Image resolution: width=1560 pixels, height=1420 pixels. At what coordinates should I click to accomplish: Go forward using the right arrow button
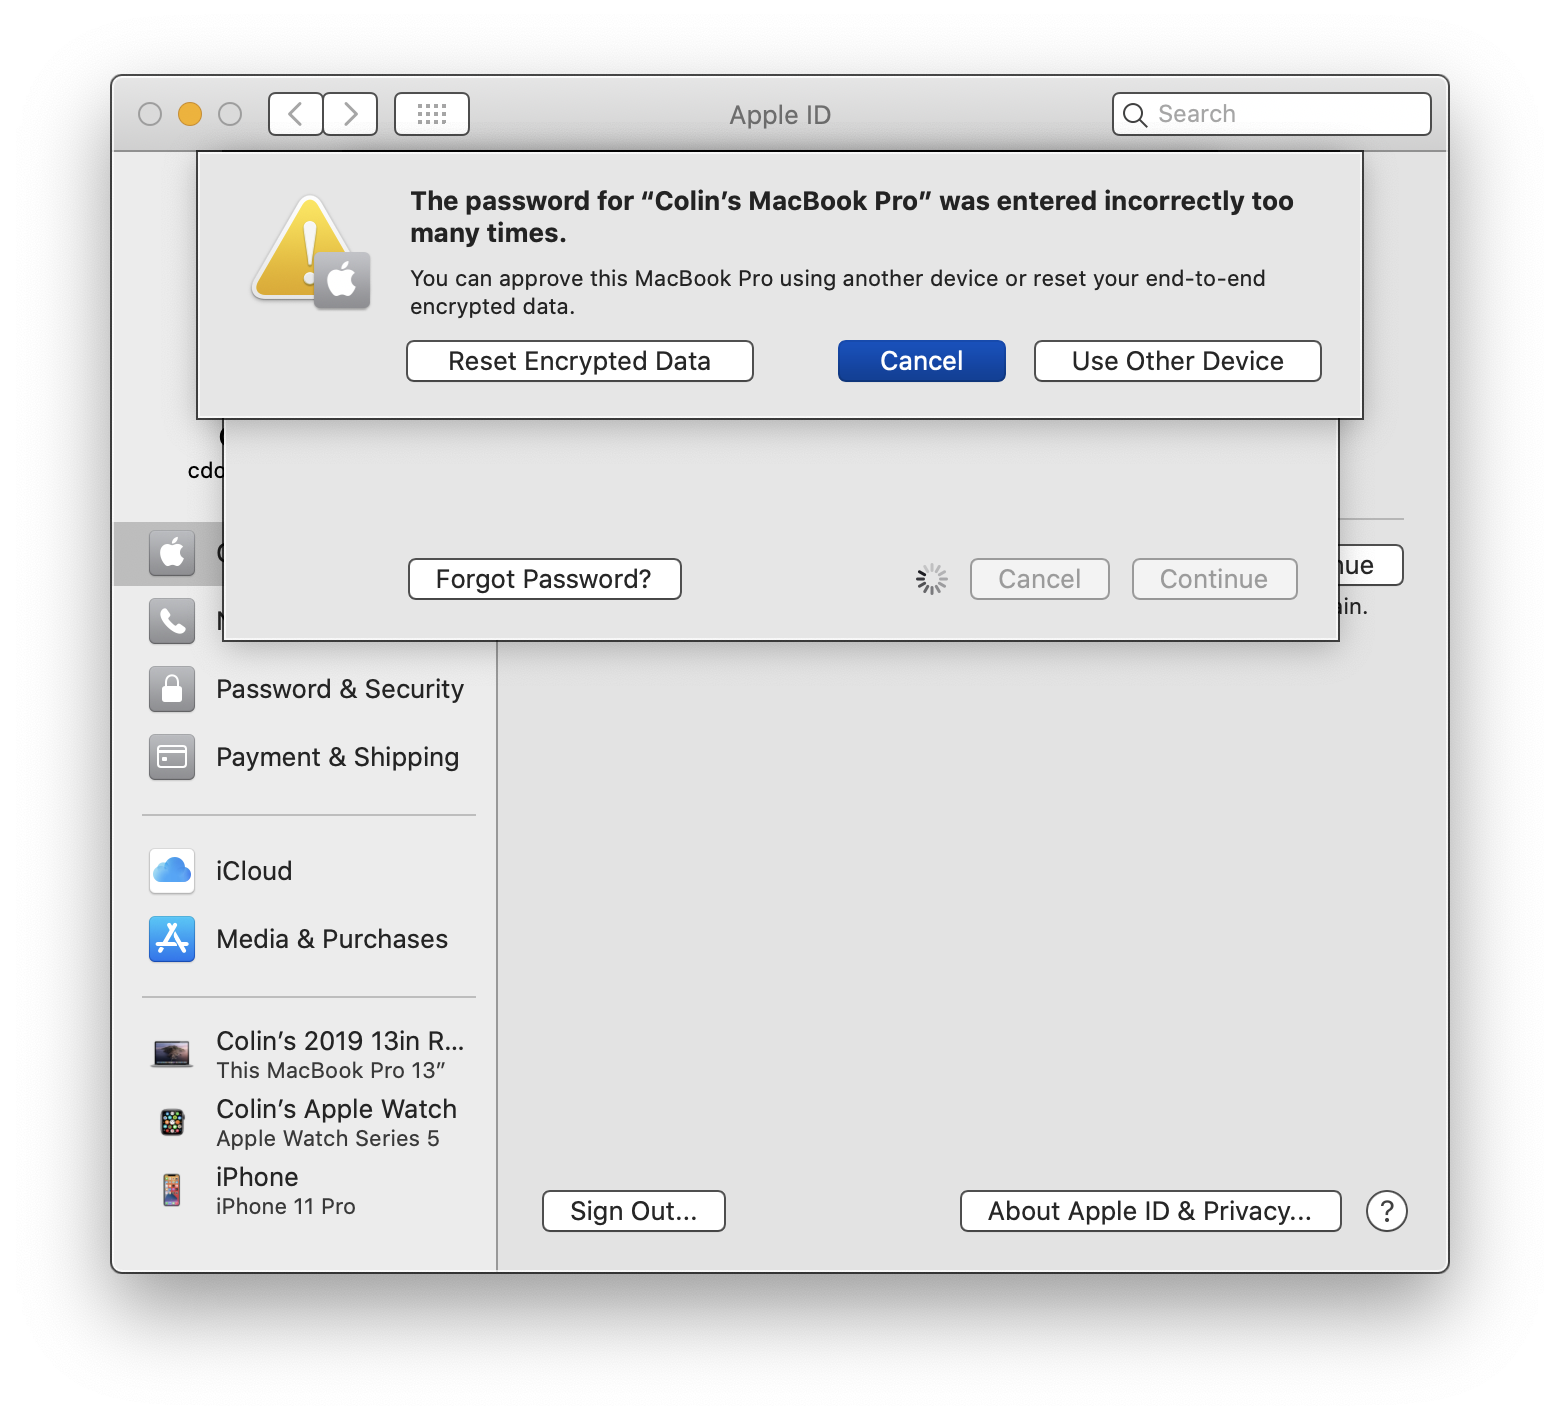pos(350,114)
